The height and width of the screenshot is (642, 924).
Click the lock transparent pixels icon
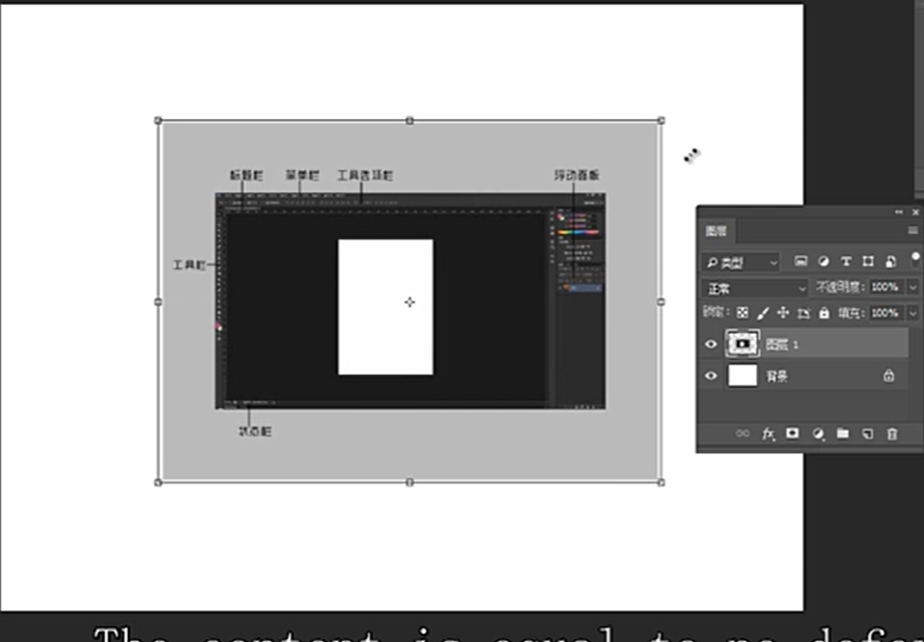pyautogui.click(x=741, y=313)
